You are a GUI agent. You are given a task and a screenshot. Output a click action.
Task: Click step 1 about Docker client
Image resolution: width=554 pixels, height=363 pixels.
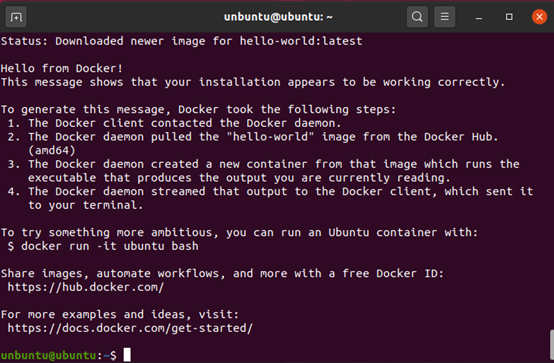pyautogui.click(x=175, y=123)
